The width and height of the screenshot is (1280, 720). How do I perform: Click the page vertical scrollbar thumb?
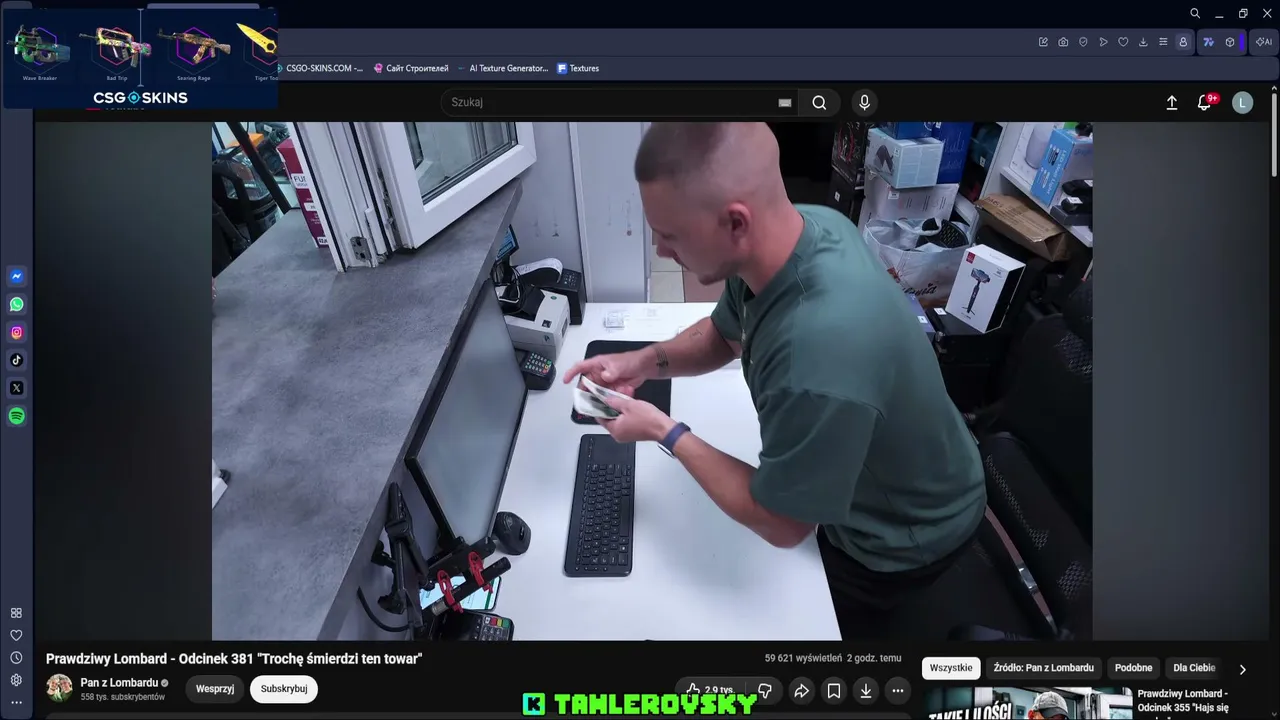(x=1274, y=135)
